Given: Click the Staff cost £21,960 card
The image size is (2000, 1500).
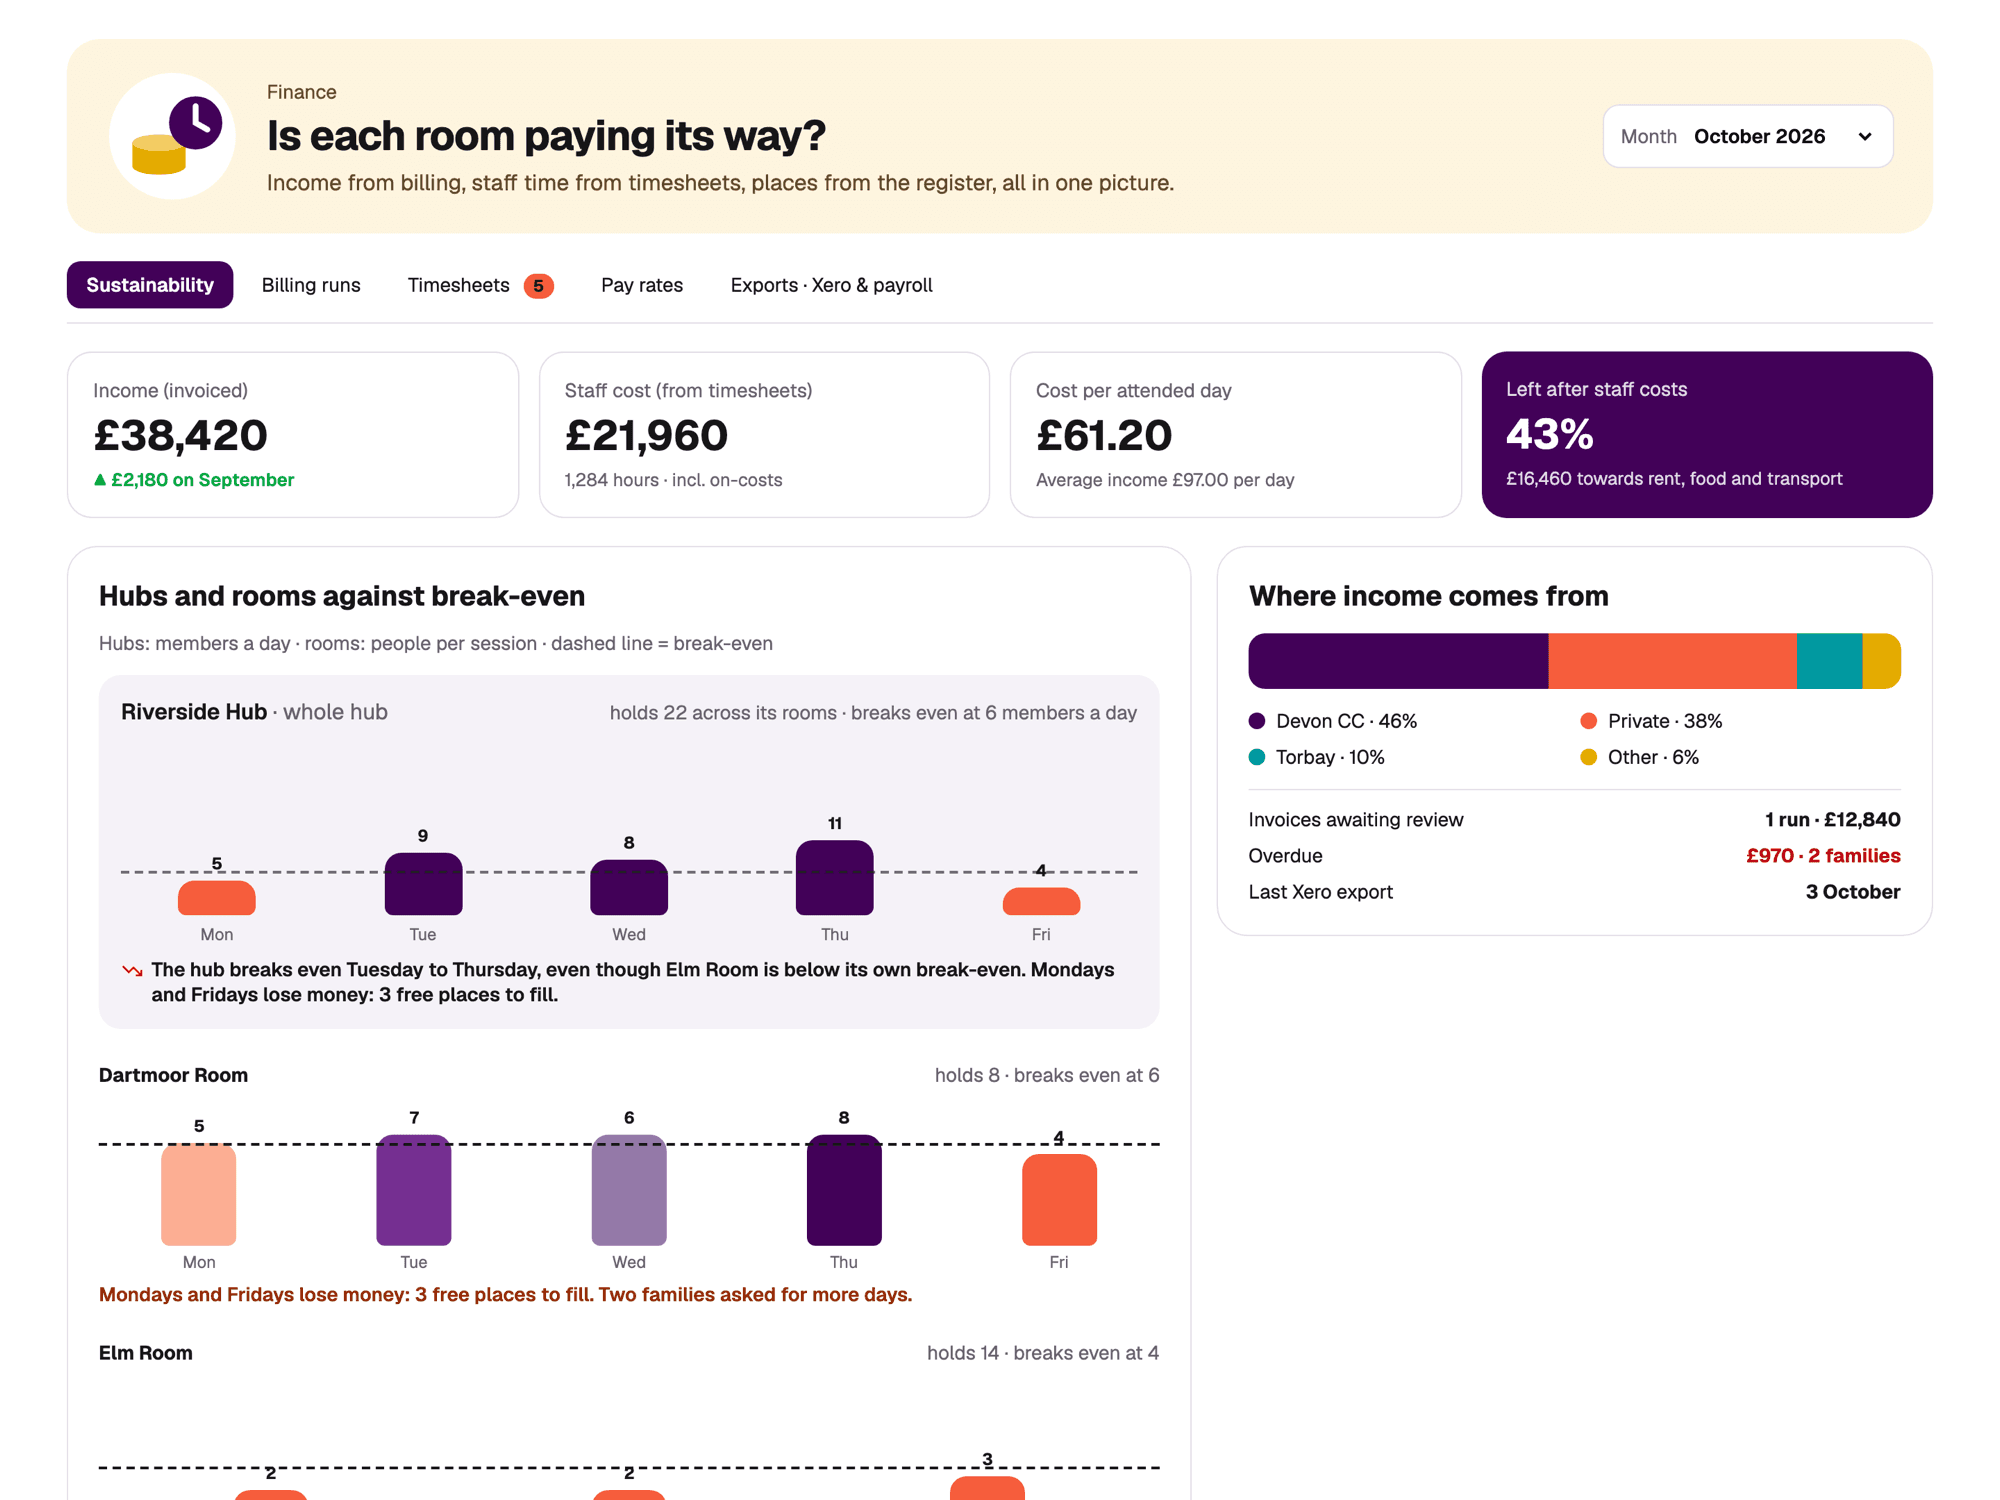Looking at the screenshot, I should (x=764, y=434).
